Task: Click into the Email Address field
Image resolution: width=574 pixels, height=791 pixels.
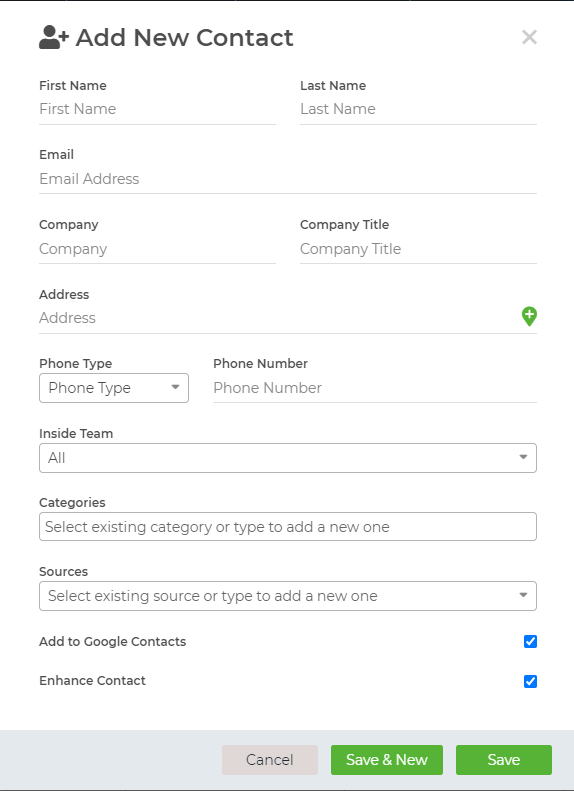Action: coord(288,179)
